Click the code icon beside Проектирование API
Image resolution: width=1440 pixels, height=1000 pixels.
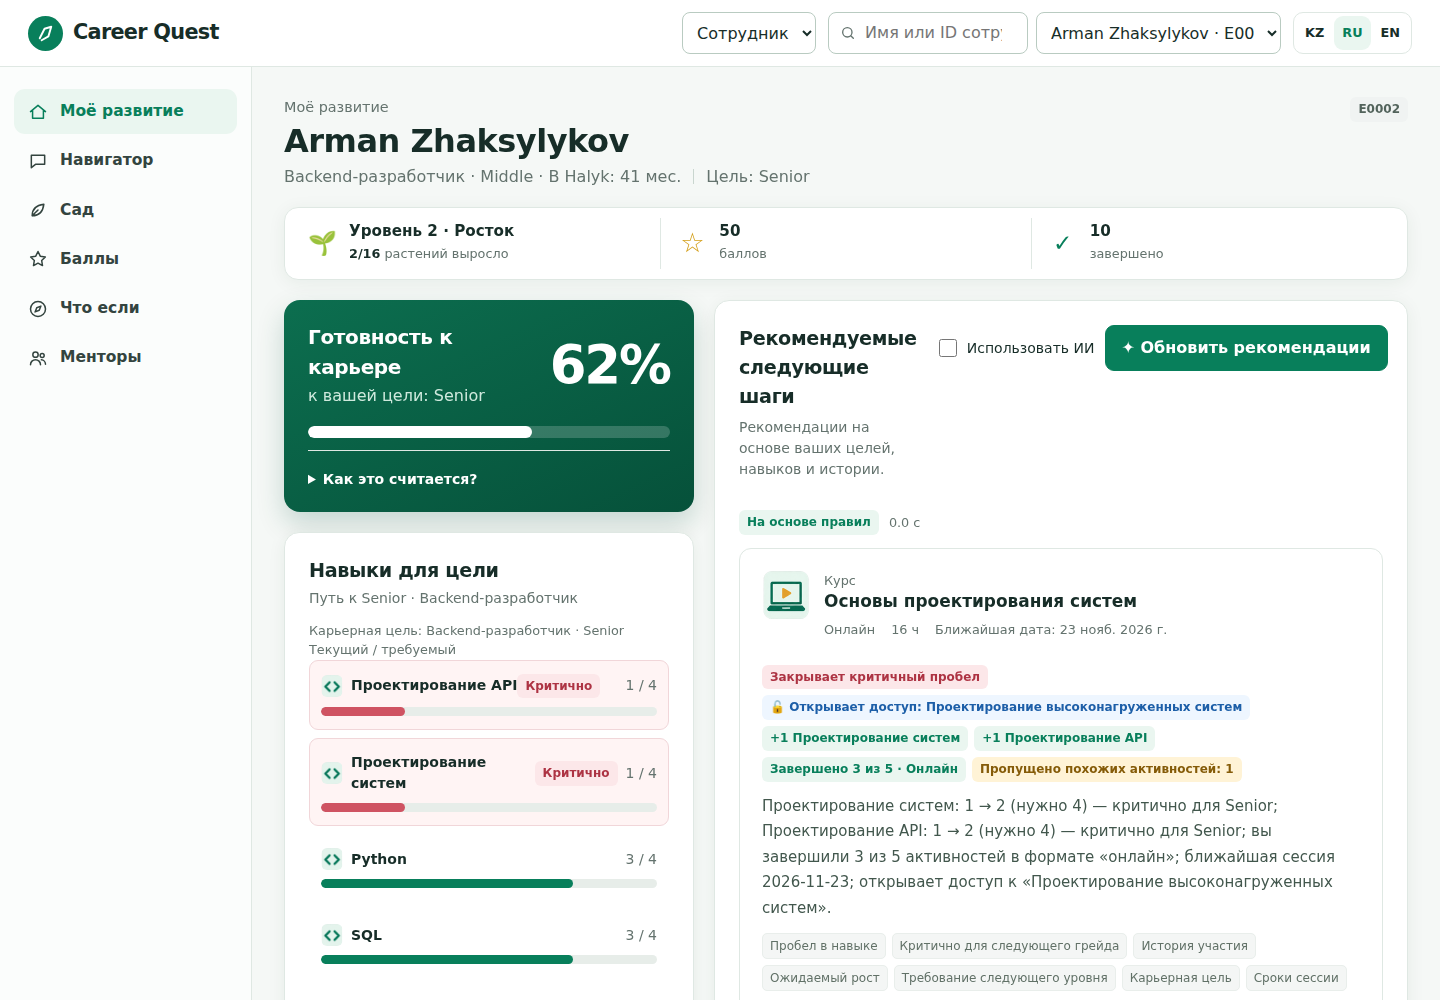coord(332,686)
